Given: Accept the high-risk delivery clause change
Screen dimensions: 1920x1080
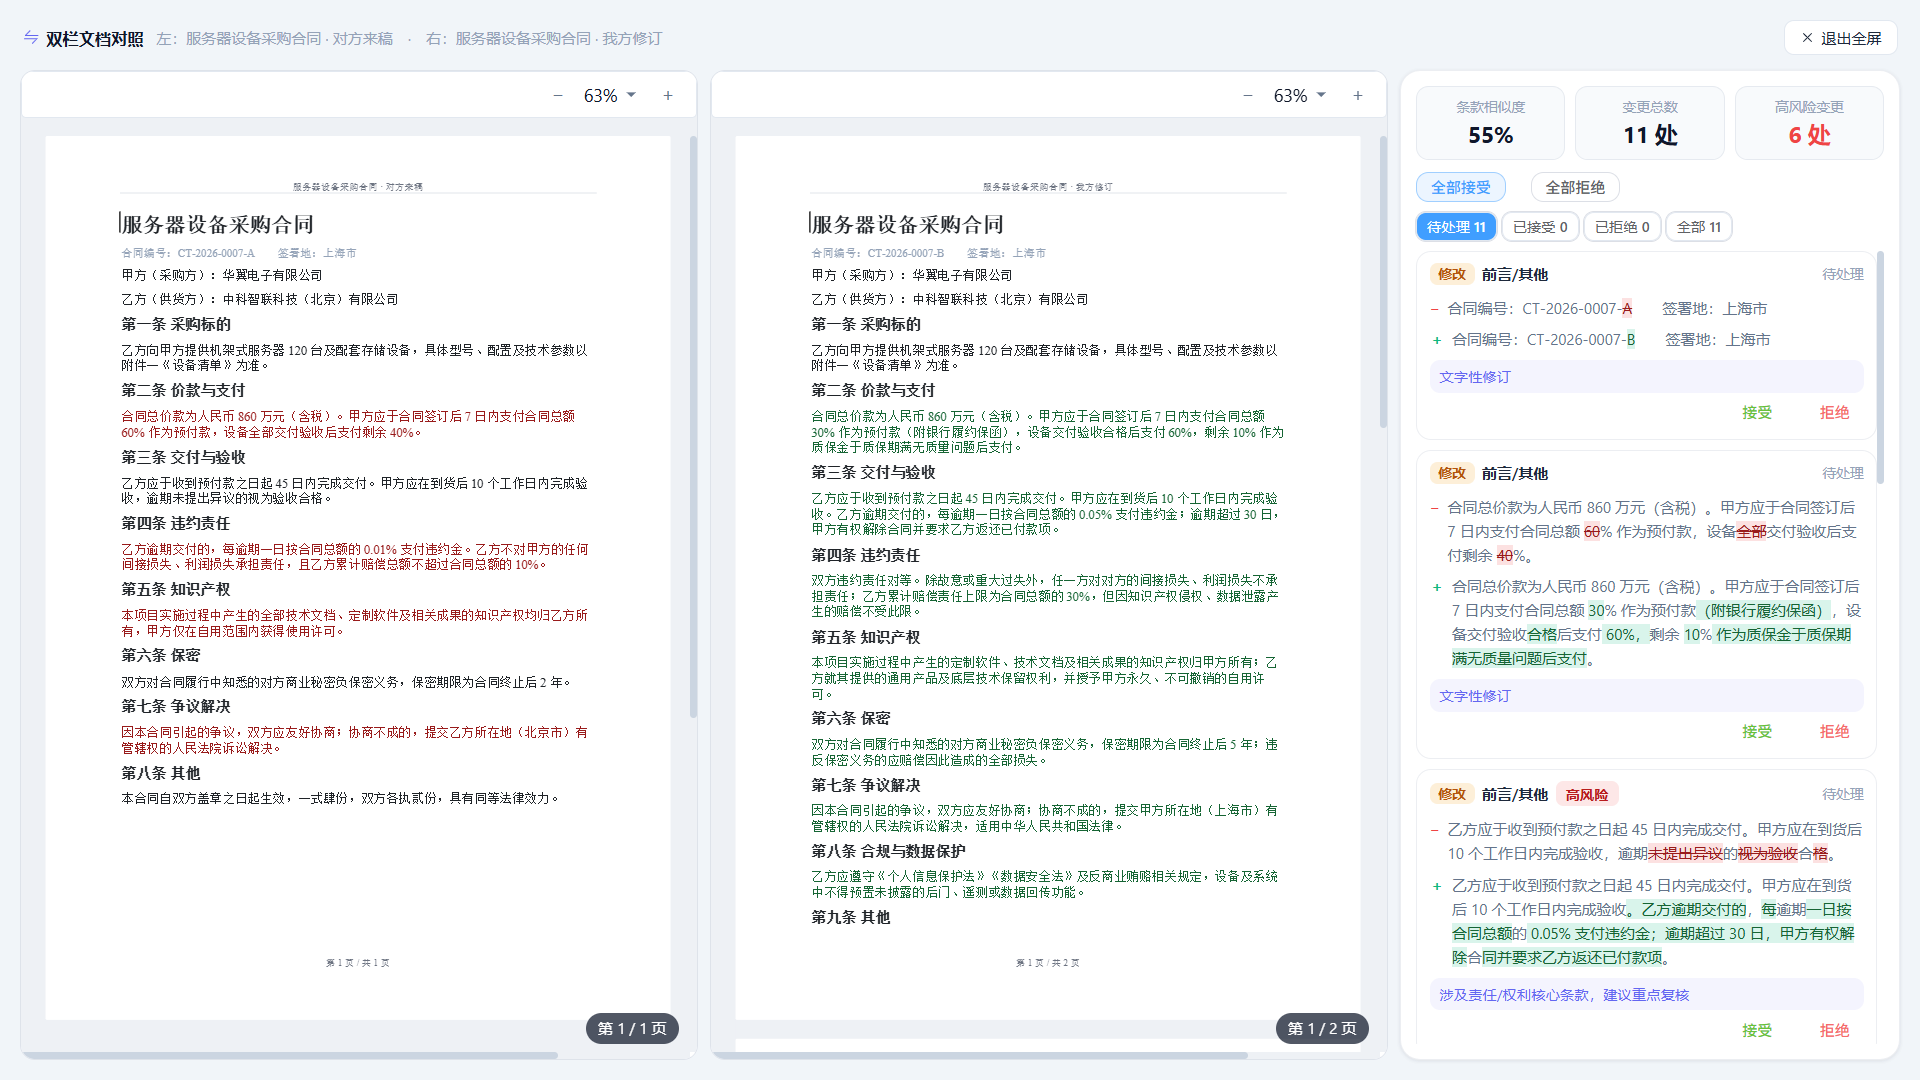Looking at the screenshot, I should tap(1757, 1030).
